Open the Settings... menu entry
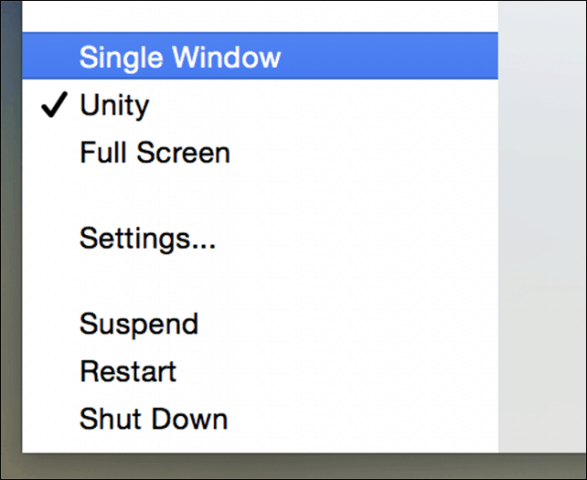 pyautogui.click(x=260, y=239)
